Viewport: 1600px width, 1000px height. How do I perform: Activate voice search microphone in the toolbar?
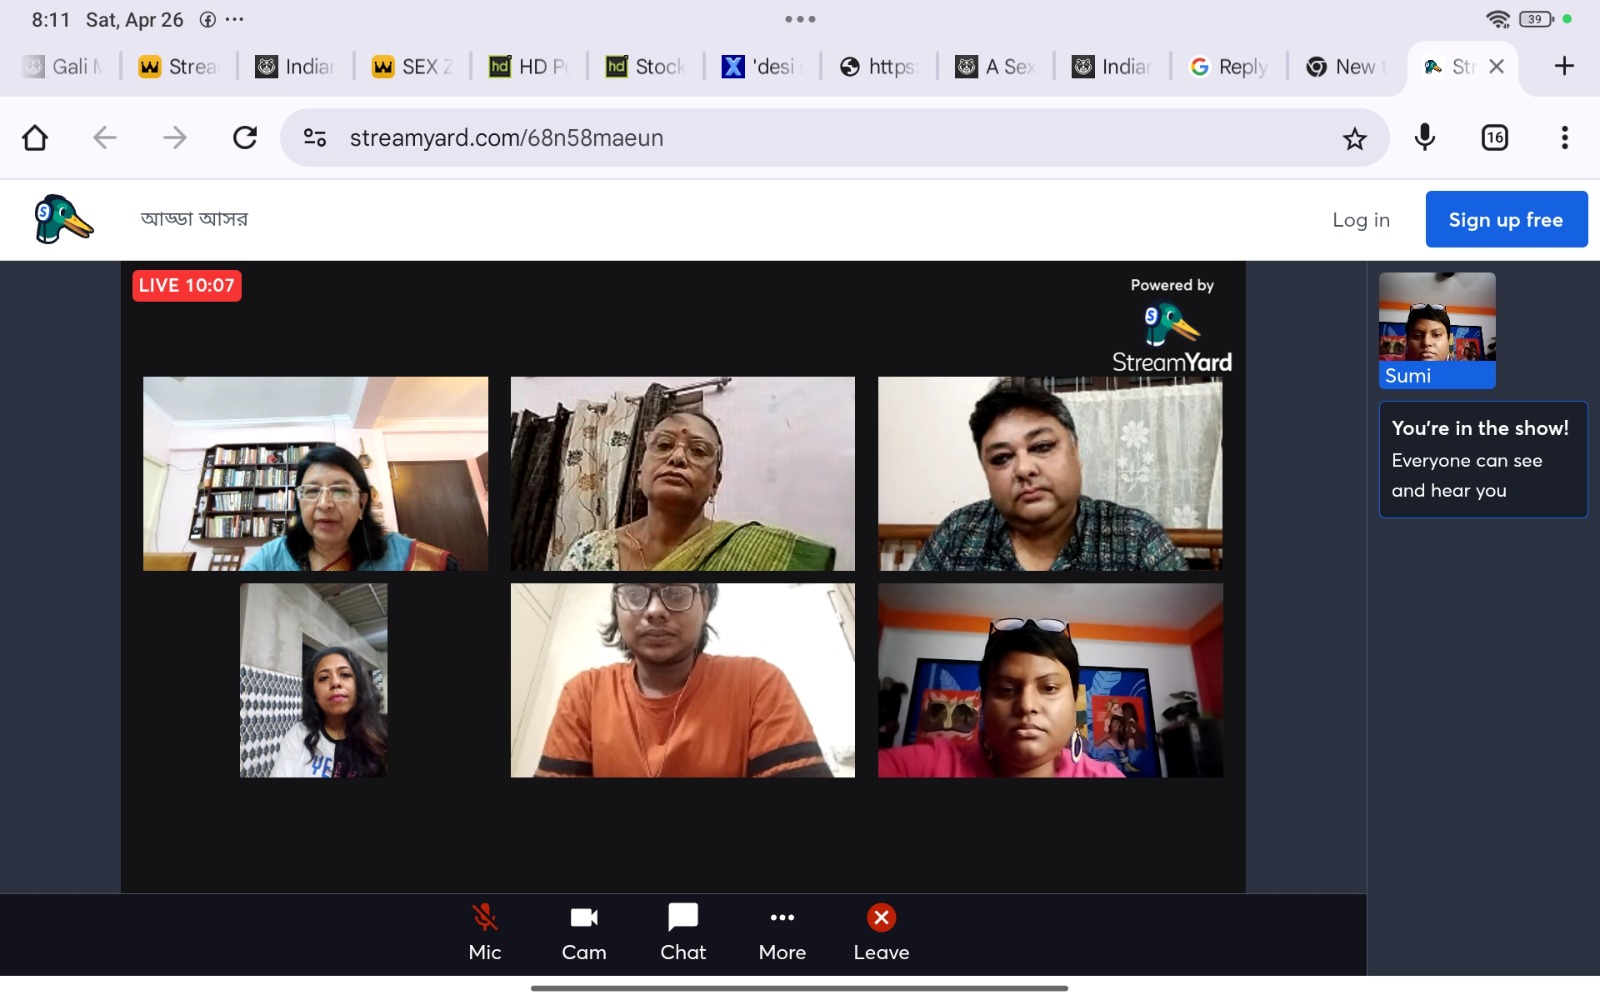(x=1425, y=138)
